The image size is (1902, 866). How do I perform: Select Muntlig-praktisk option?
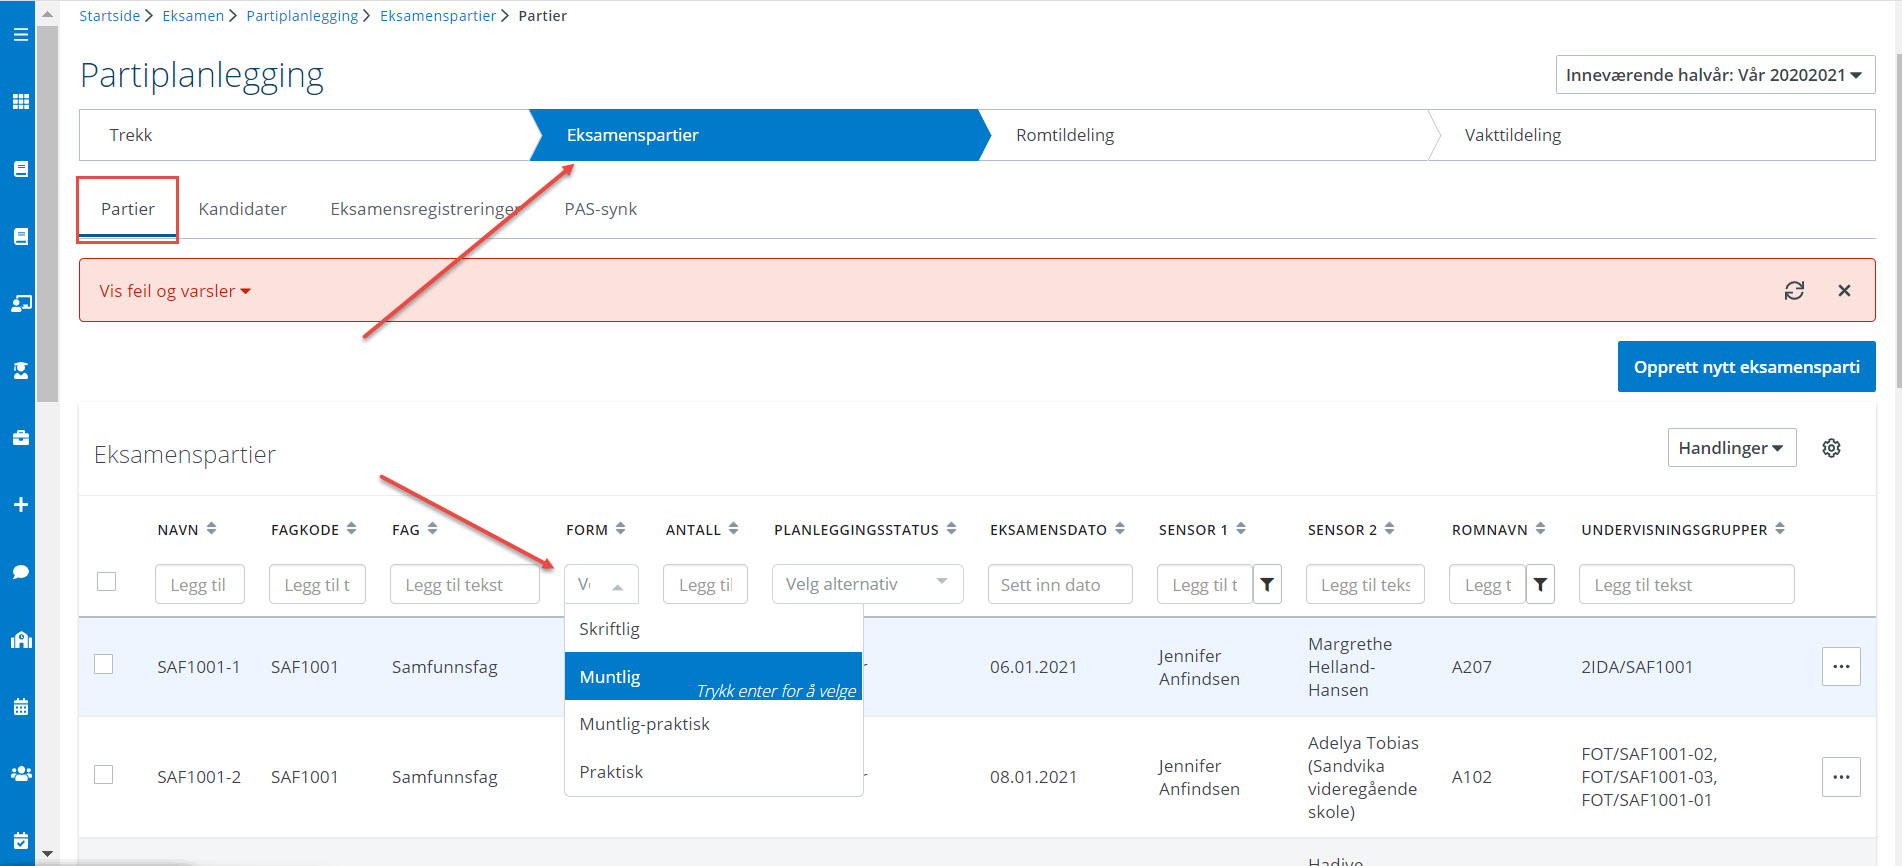coord(713,724)
